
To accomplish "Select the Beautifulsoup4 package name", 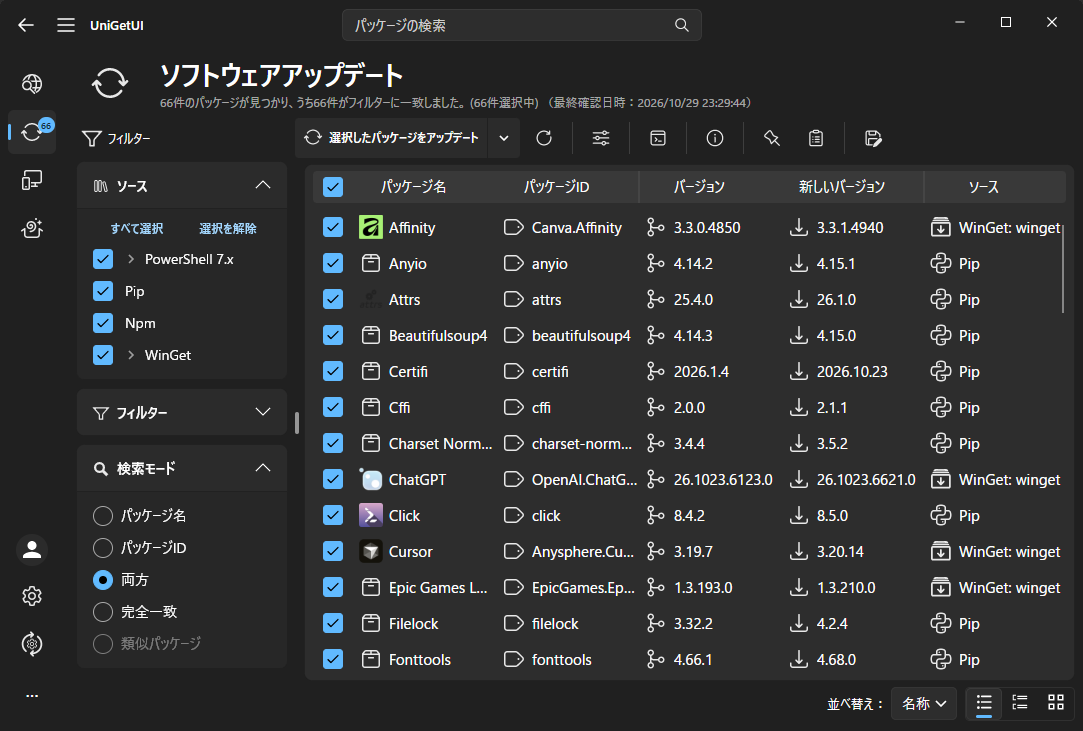I will click(438, 336).
